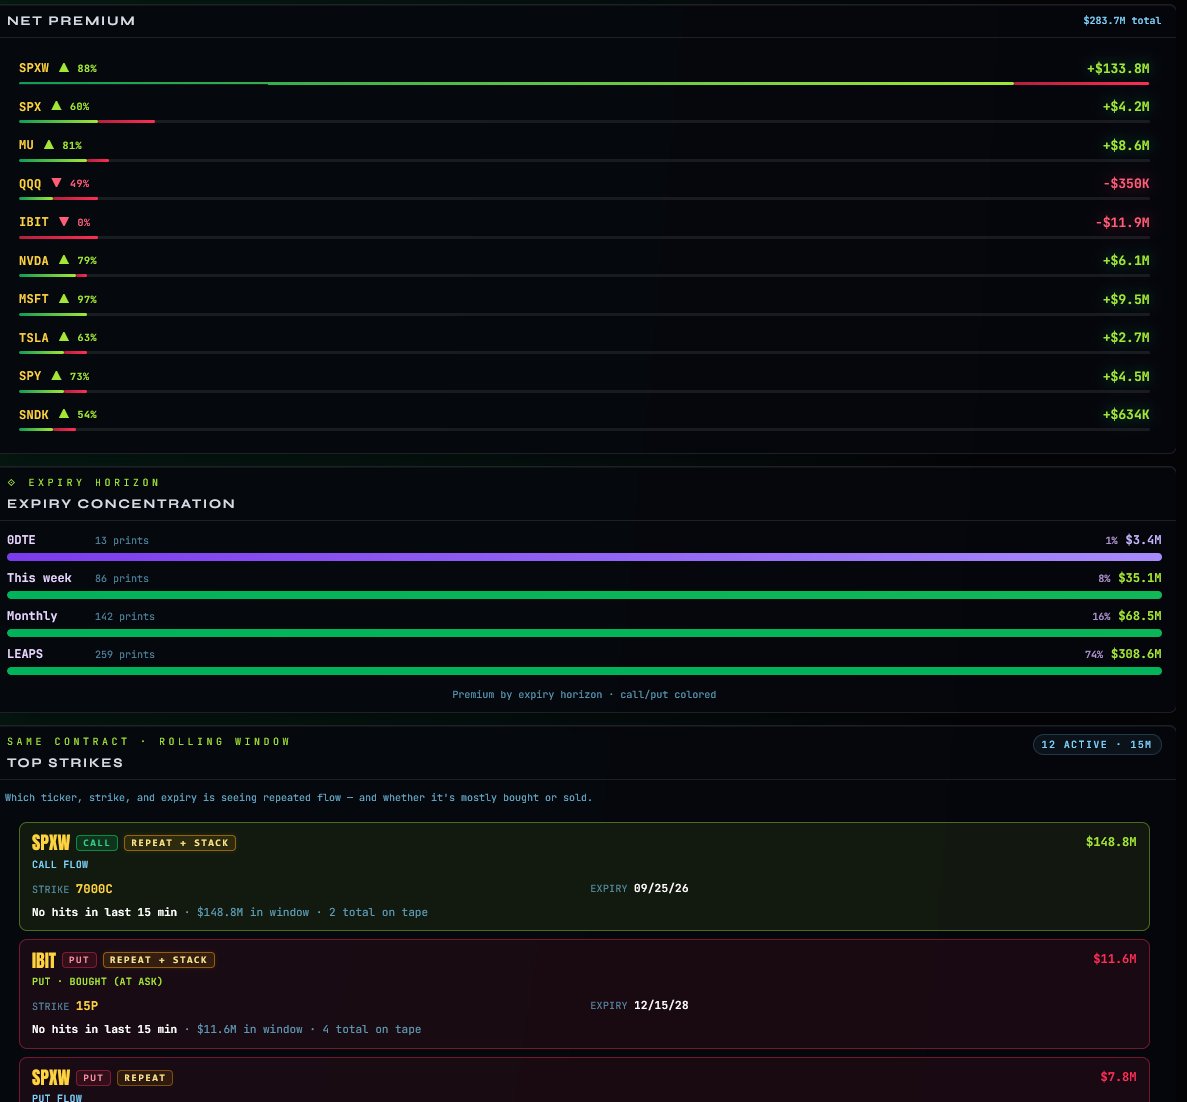Click the green up arrow beside SPXW
1187x1102 pixels.
pyautogui.click(x=64, y=67)
